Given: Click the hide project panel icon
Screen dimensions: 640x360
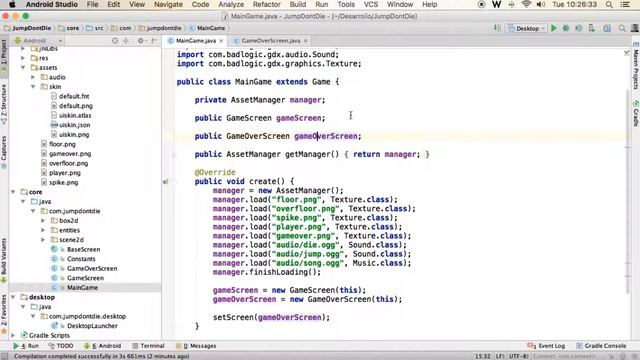Looking at the screenshot, I should pyautogui.click(x=154, y=41).
